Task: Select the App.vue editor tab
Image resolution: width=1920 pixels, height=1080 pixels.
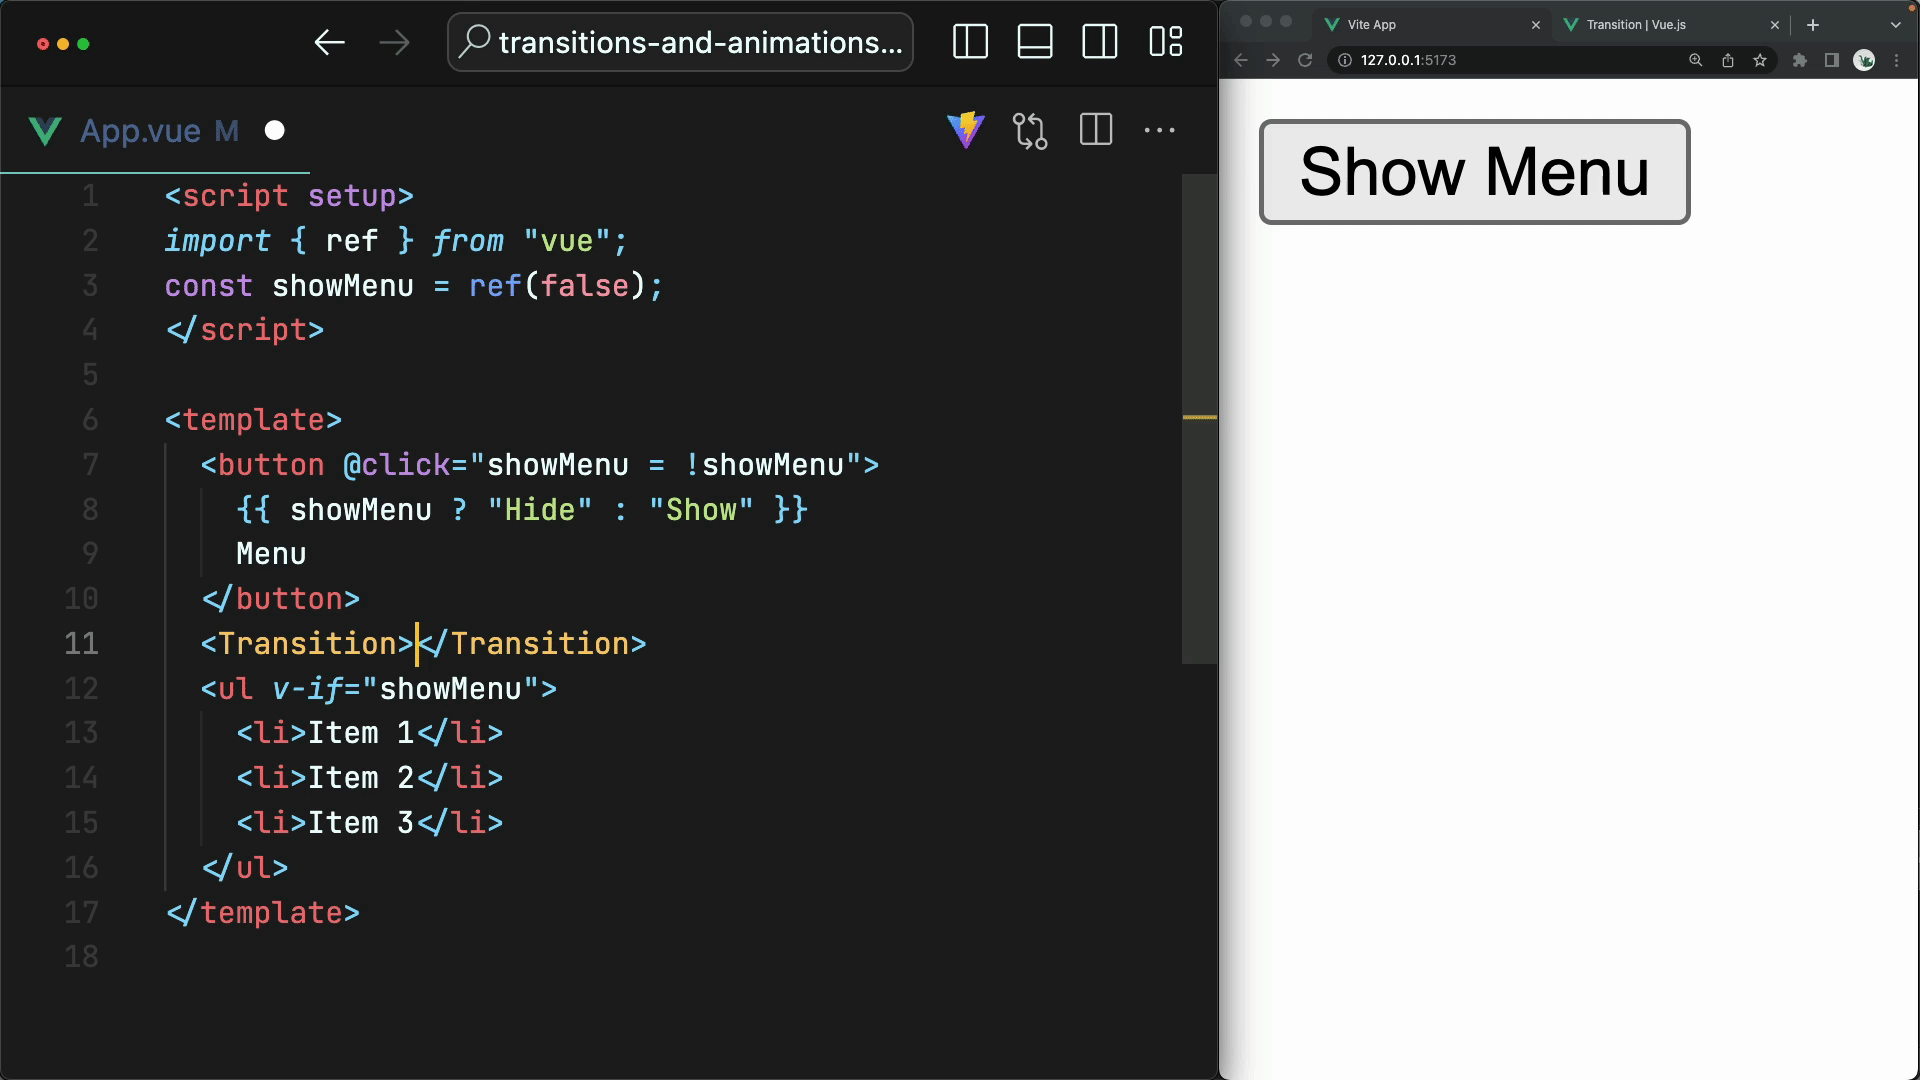Action: (155, 131)
